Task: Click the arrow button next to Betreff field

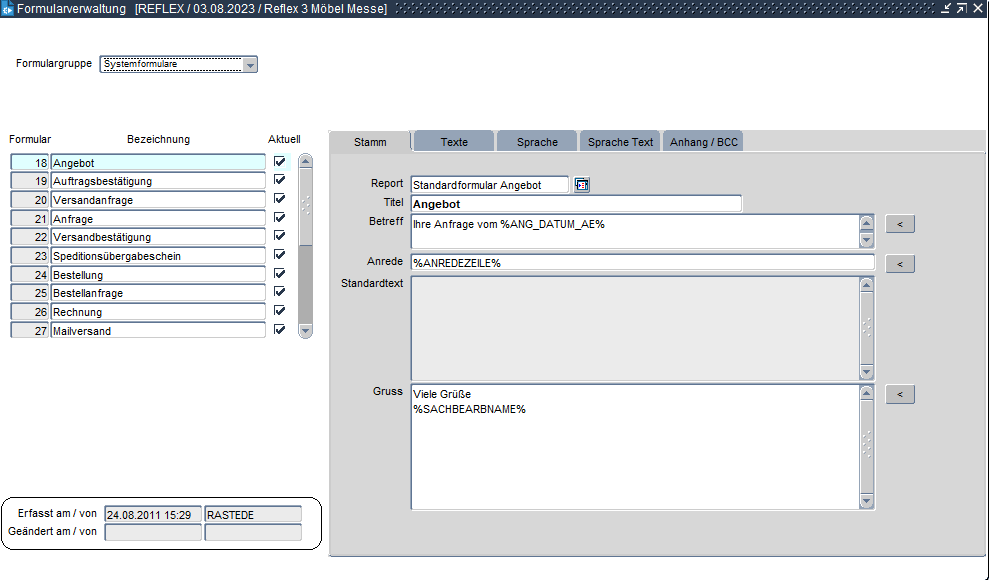Action: coord(900,224)
